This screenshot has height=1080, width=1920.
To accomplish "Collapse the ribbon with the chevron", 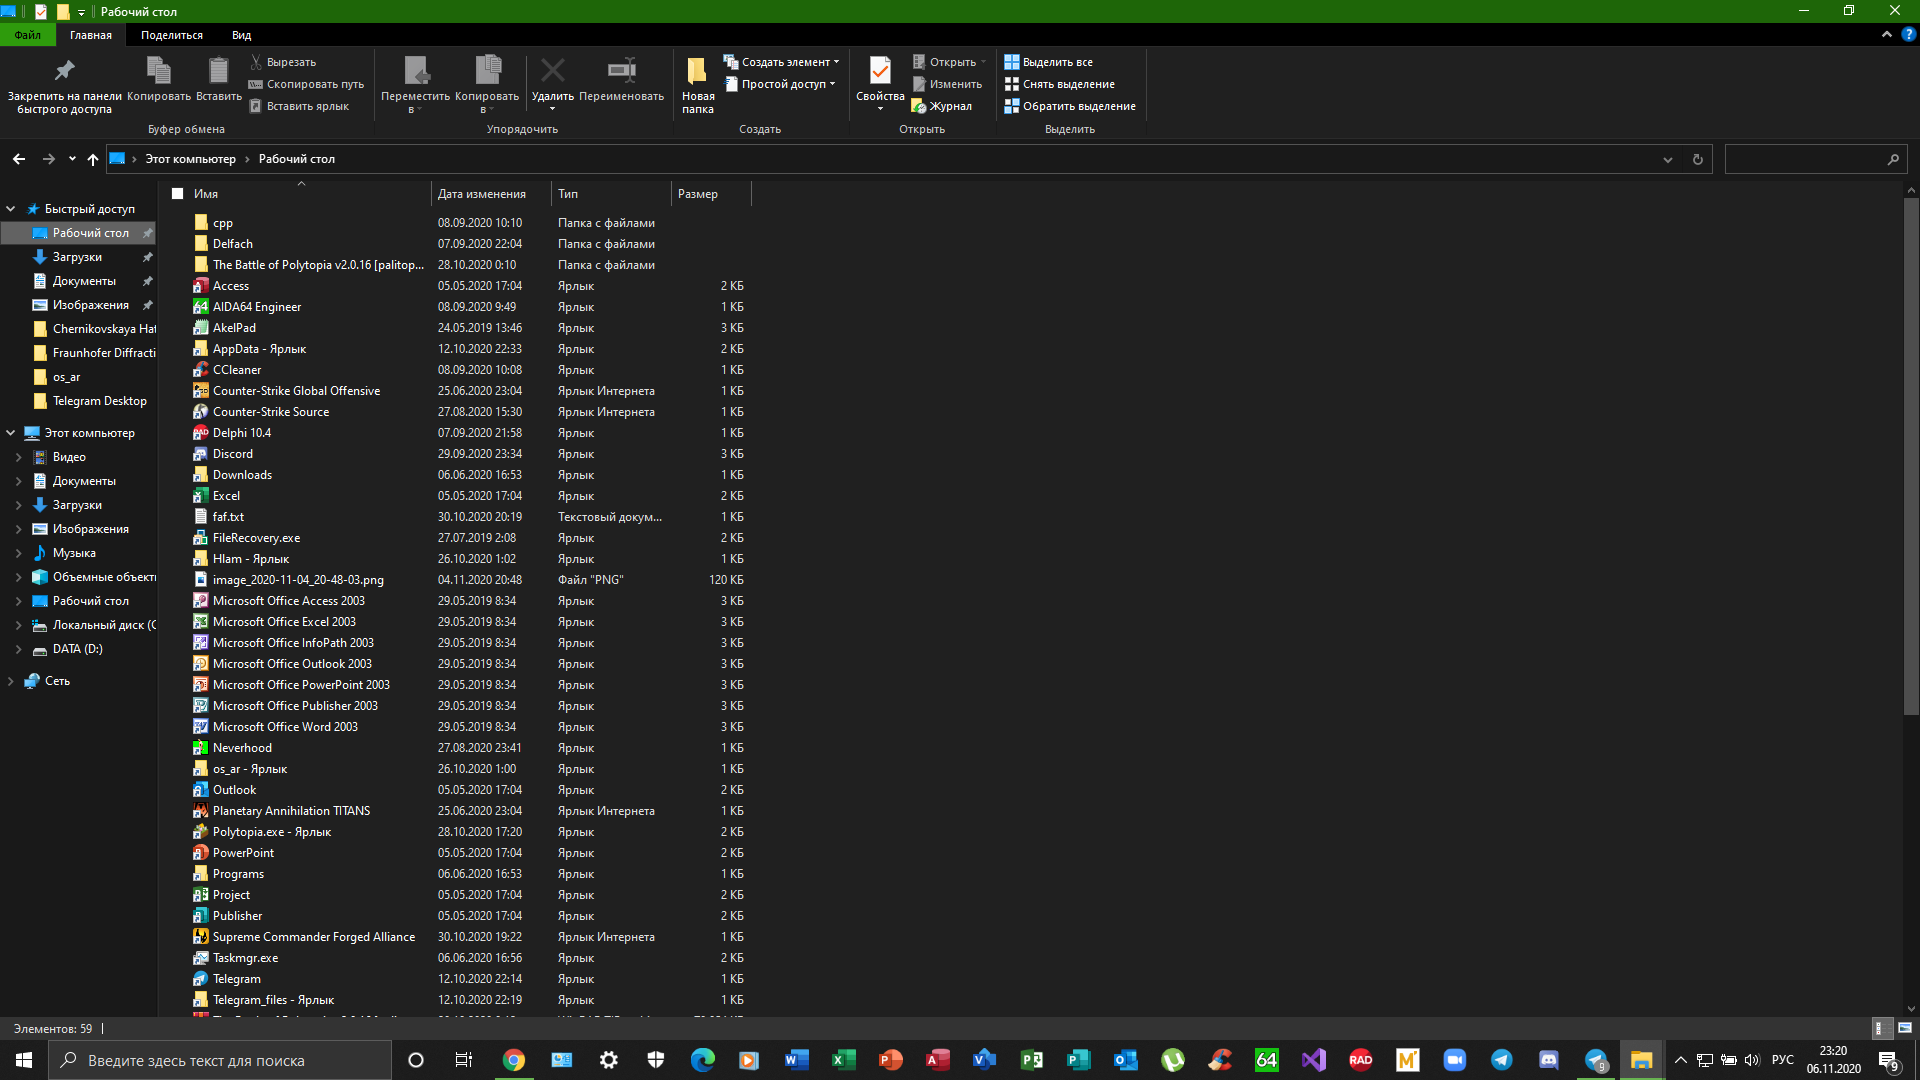I will (1887, 34).
